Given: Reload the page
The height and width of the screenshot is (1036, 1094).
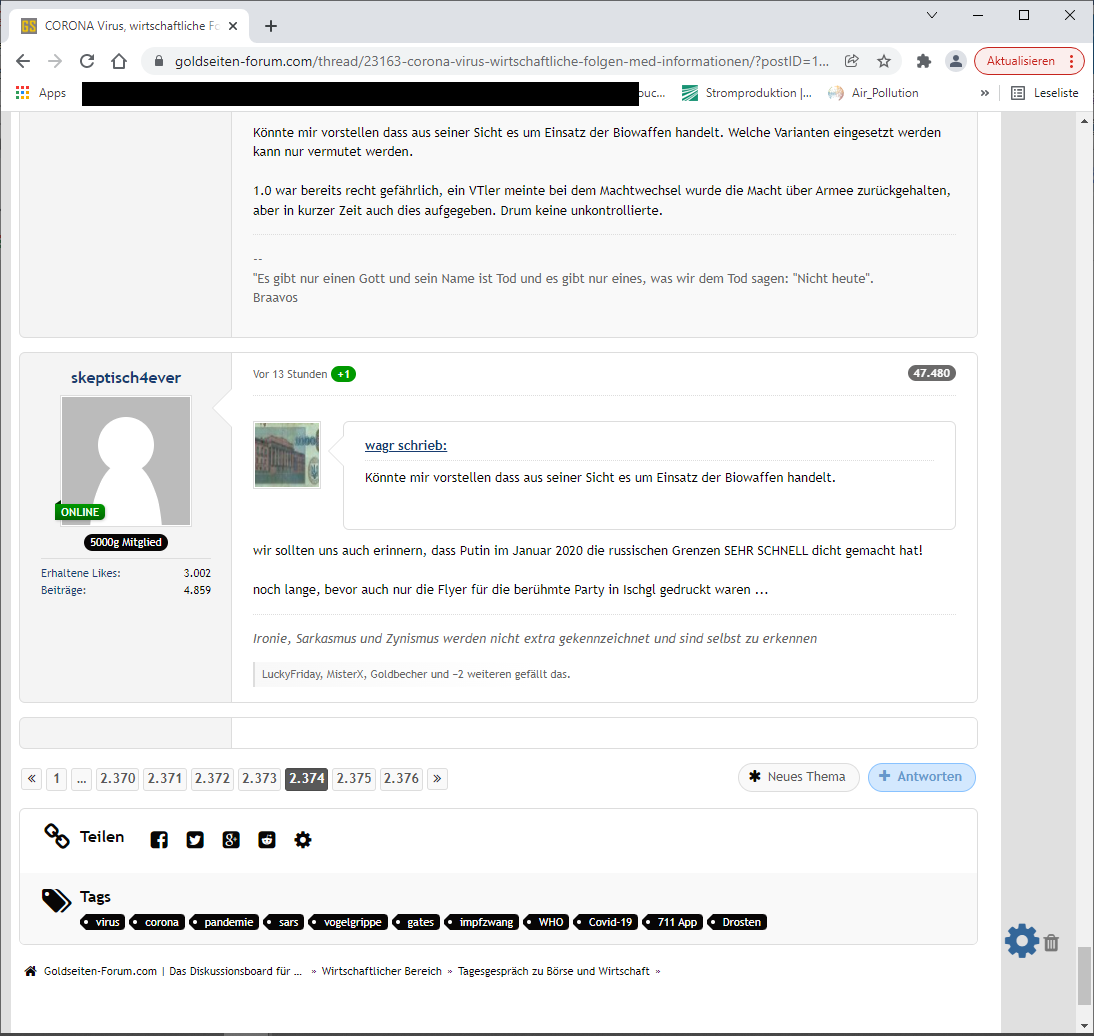Looking at the screenshot, I should point(87,61).
